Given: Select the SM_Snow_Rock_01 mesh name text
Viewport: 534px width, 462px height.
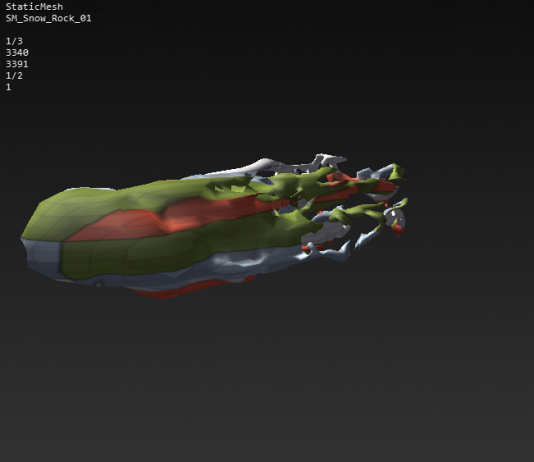Looking at the screenshot, I should 48,18.
